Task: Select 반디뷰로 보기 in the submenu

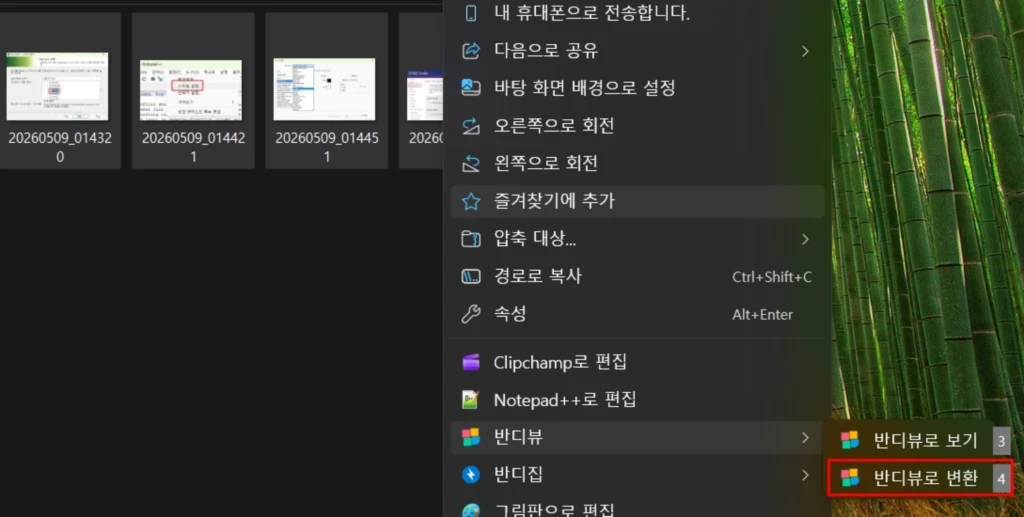Action: (920, 441)
